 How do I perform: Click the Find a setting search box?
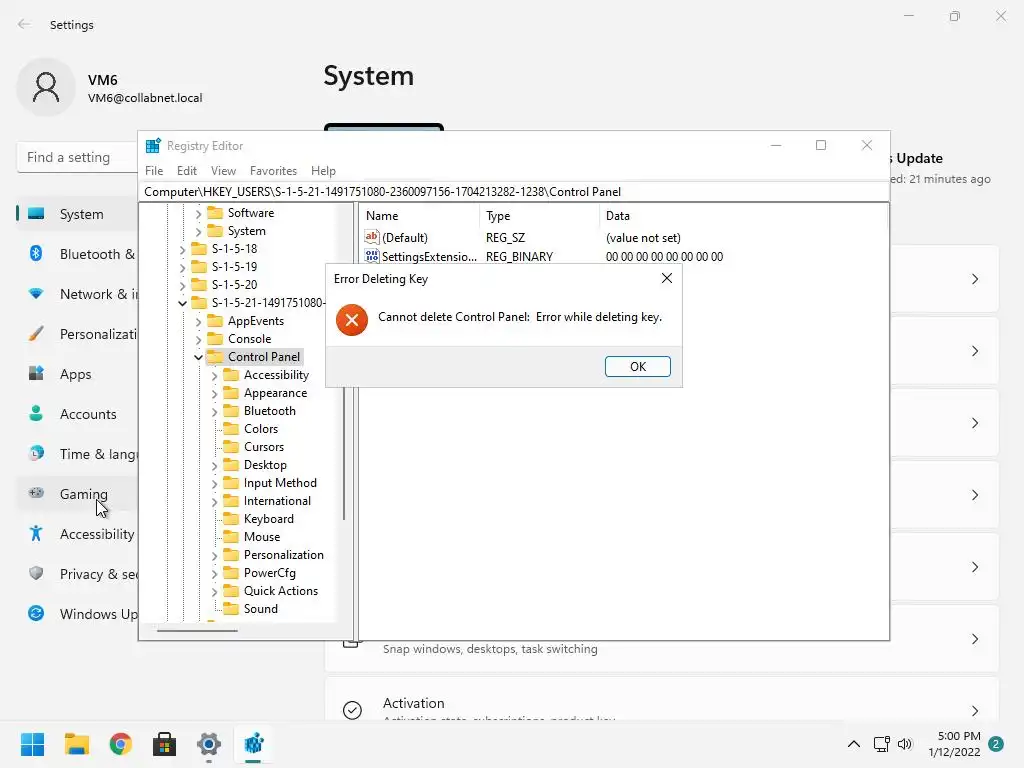click(x=77, y=157)
